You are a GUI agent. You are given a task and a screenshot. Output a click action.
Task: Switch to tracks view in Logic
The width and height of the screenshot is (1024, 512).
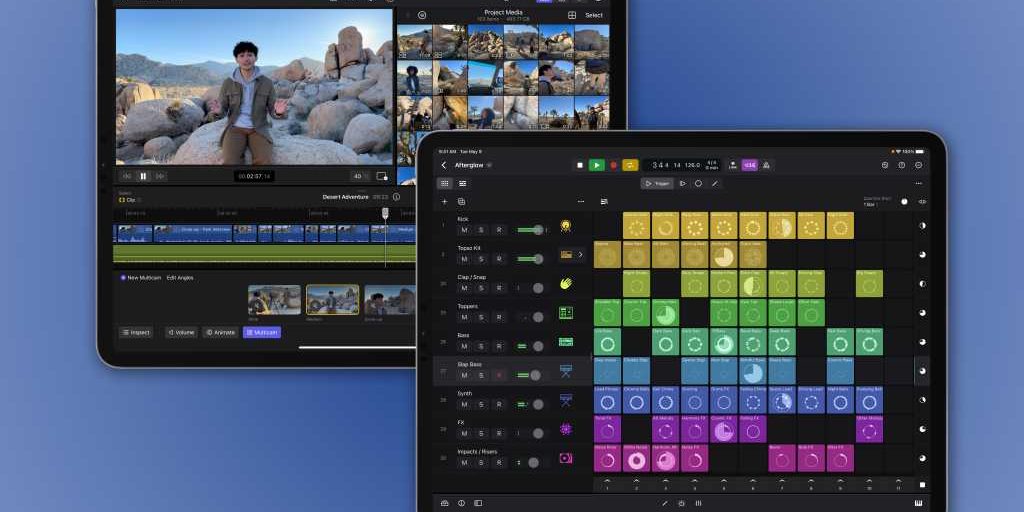(x=462, y=184)
